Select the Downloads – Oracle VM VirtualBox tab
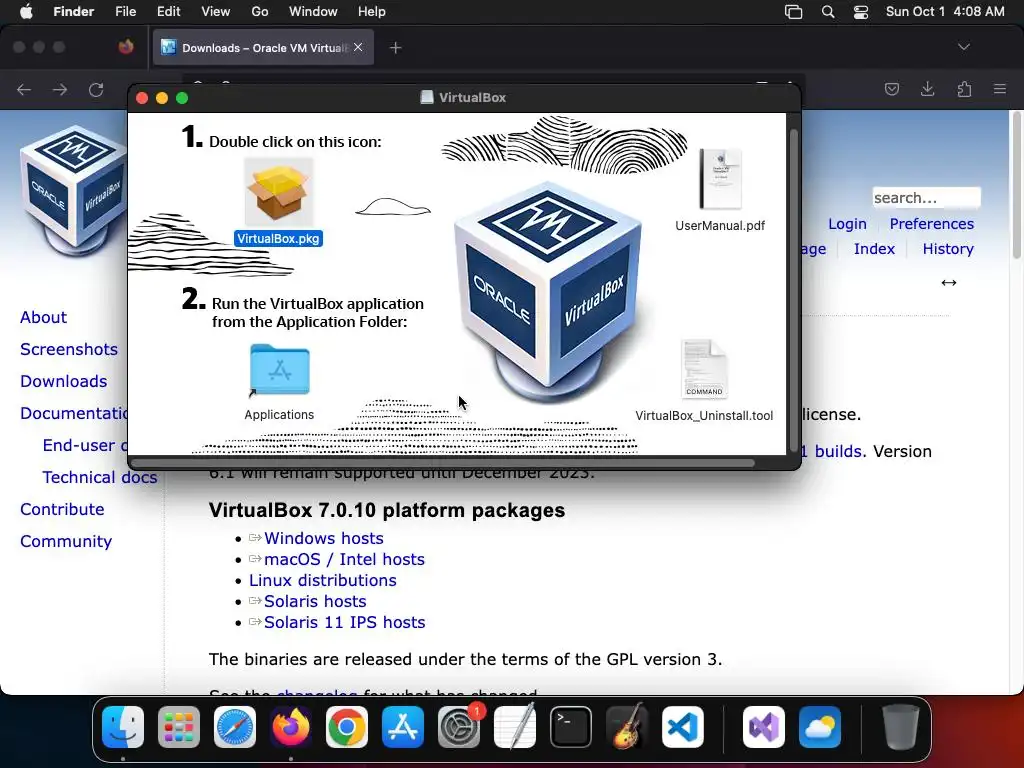The height and width of the screenshot is (768, 1024). [x=263, y=47]
